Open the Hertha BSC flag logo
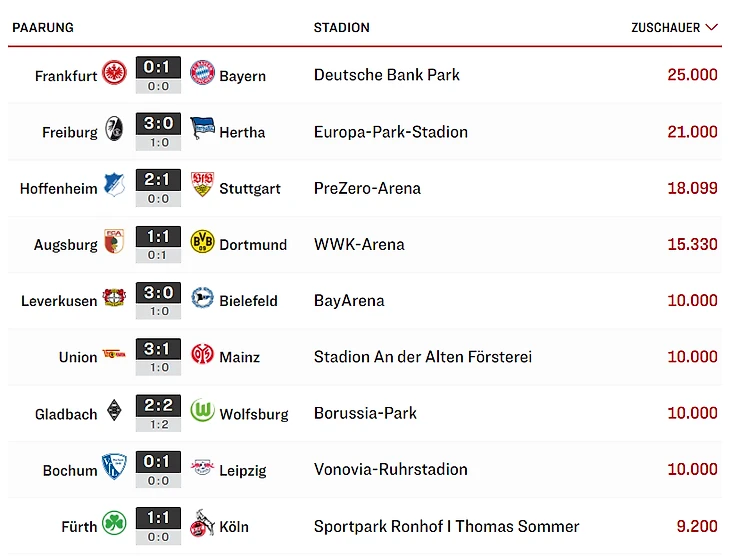The width and height of the screenshot is (730, 556). [x=202, y=128]
